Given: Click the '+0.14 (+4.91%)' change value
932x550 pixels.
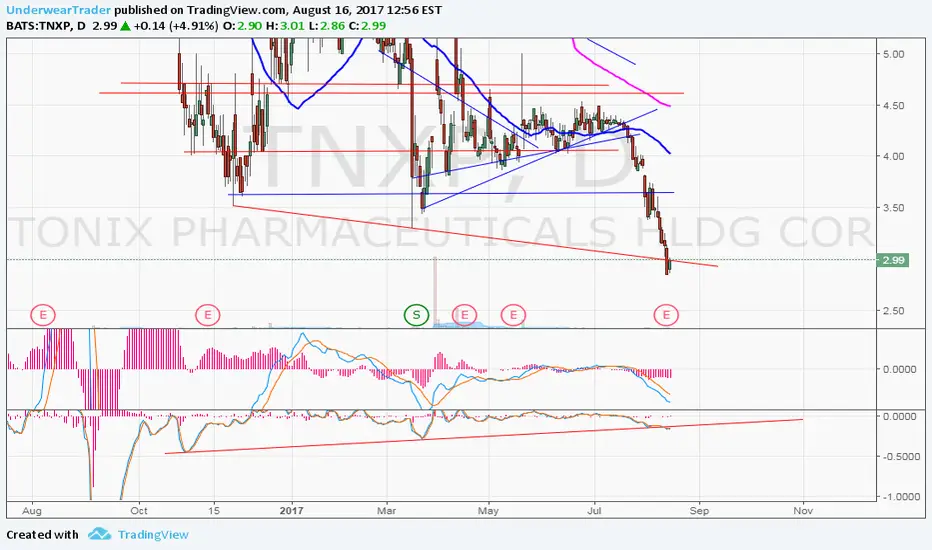Looking at the screenshot, I should pos(175,26).
